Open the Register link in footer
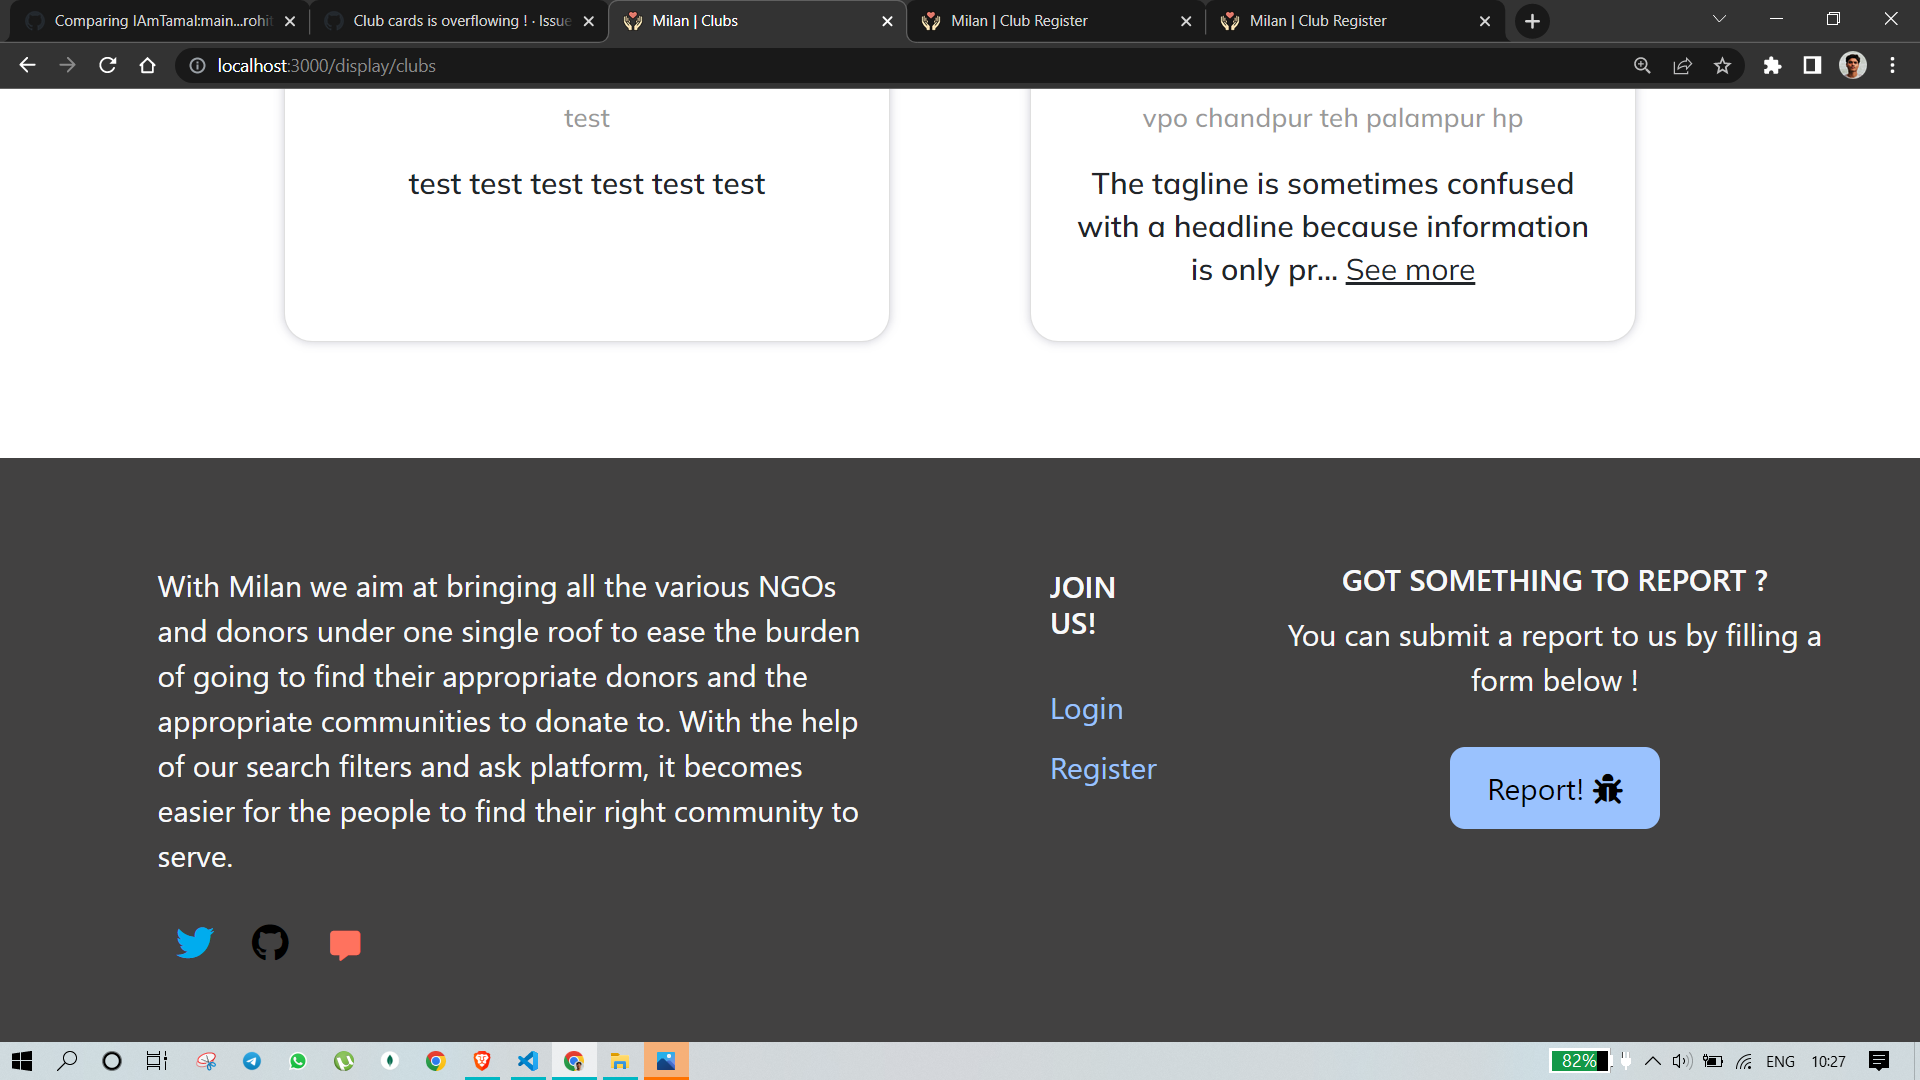 pyautogui.click(x=1102, y=768)
